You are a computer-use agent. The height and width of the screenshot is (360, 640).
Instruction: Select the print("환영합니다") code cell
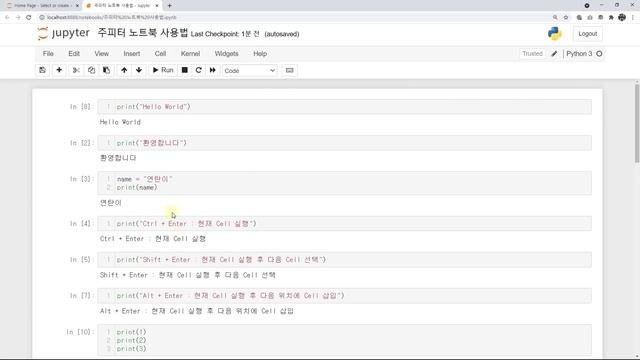[x=344, y=143]
